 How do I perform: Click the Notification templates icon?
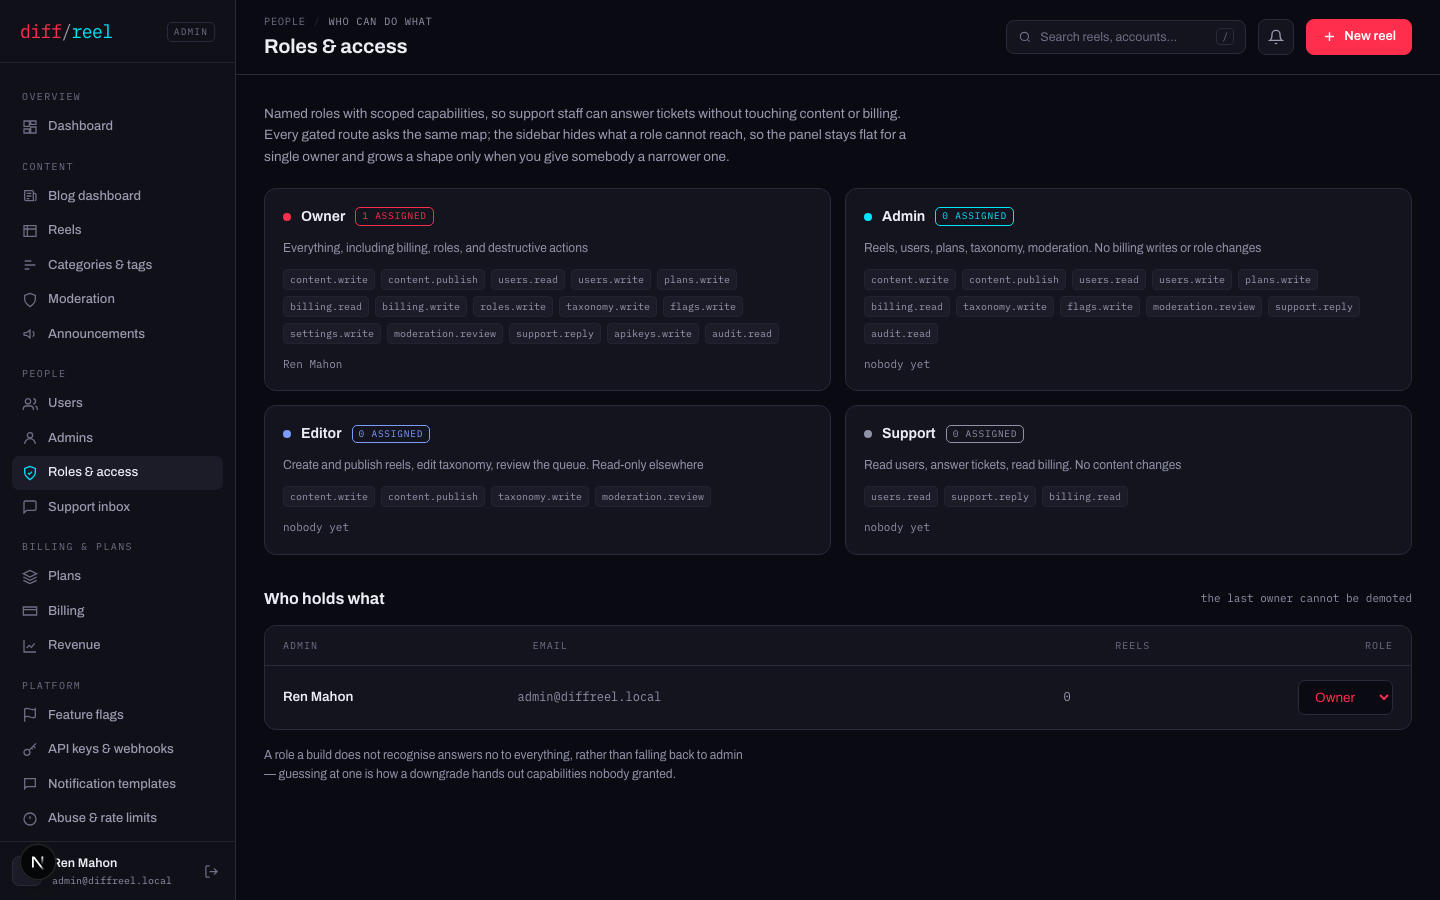point(30,784)
